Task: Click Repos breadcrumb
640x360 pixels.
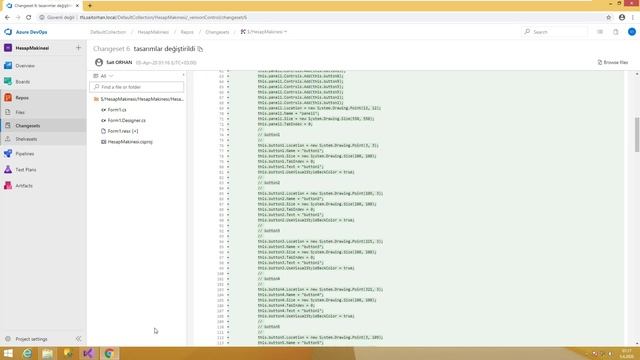Action: point(187,32)
